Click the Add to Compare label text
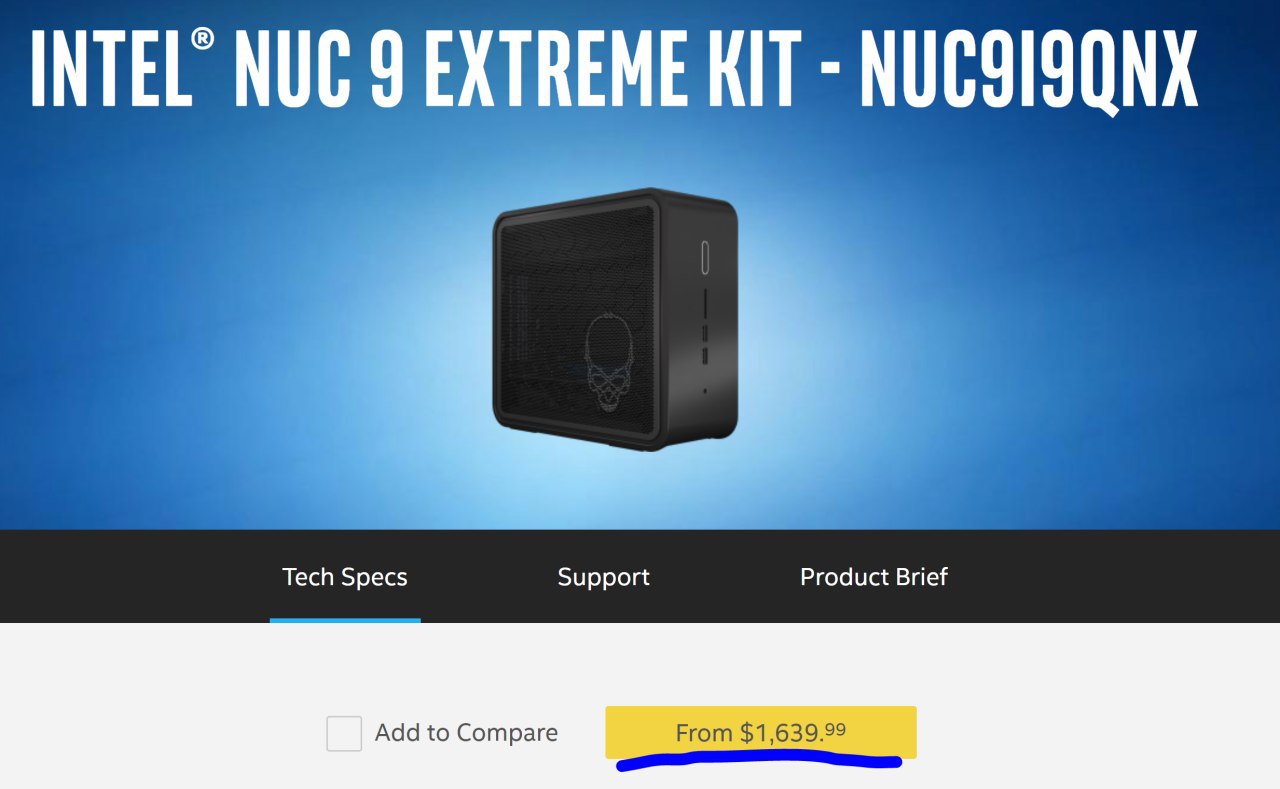The width and height of the screenshot is (1280, 789). coord(466,733)
